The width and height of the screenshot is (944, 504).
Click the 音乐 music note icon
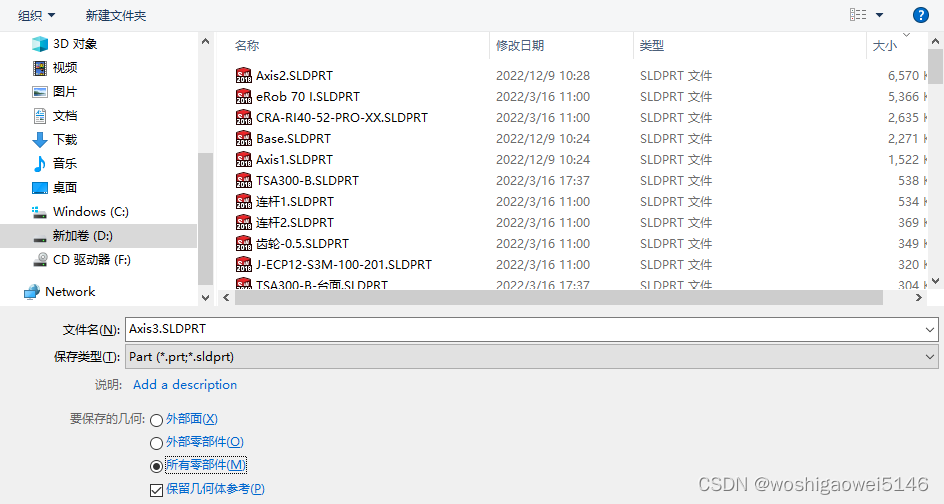(x=40, y=164)
